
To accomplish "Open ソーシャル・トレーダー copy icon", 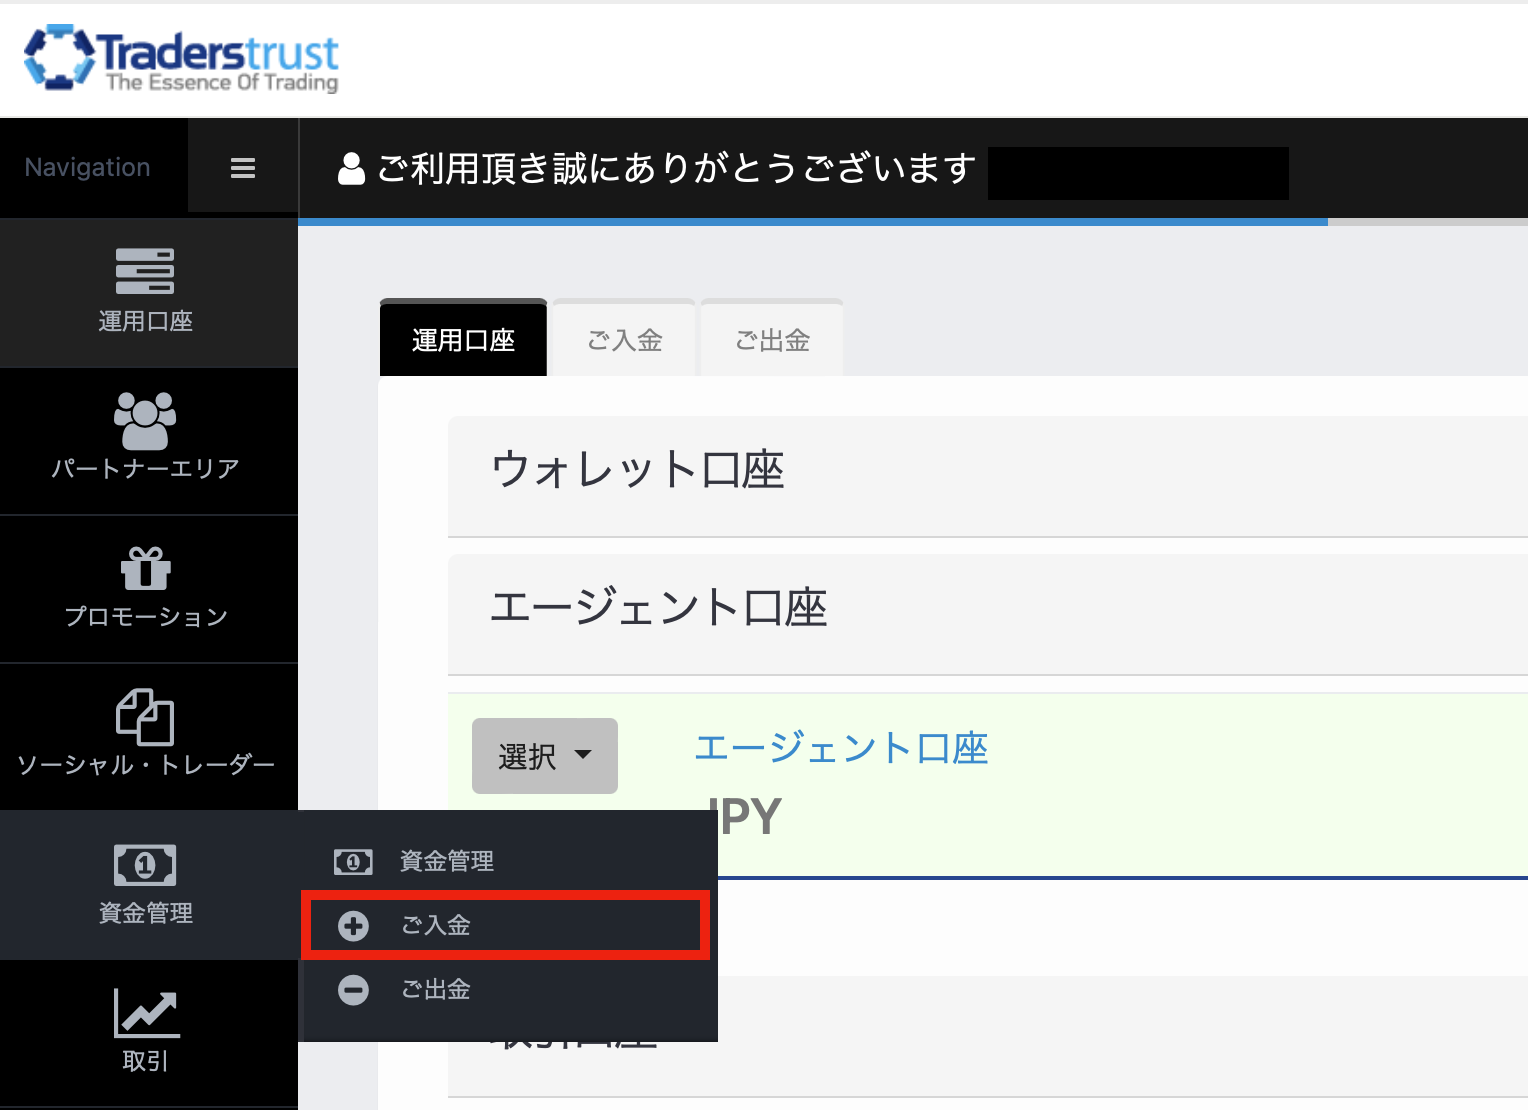I will pos(145,716).
